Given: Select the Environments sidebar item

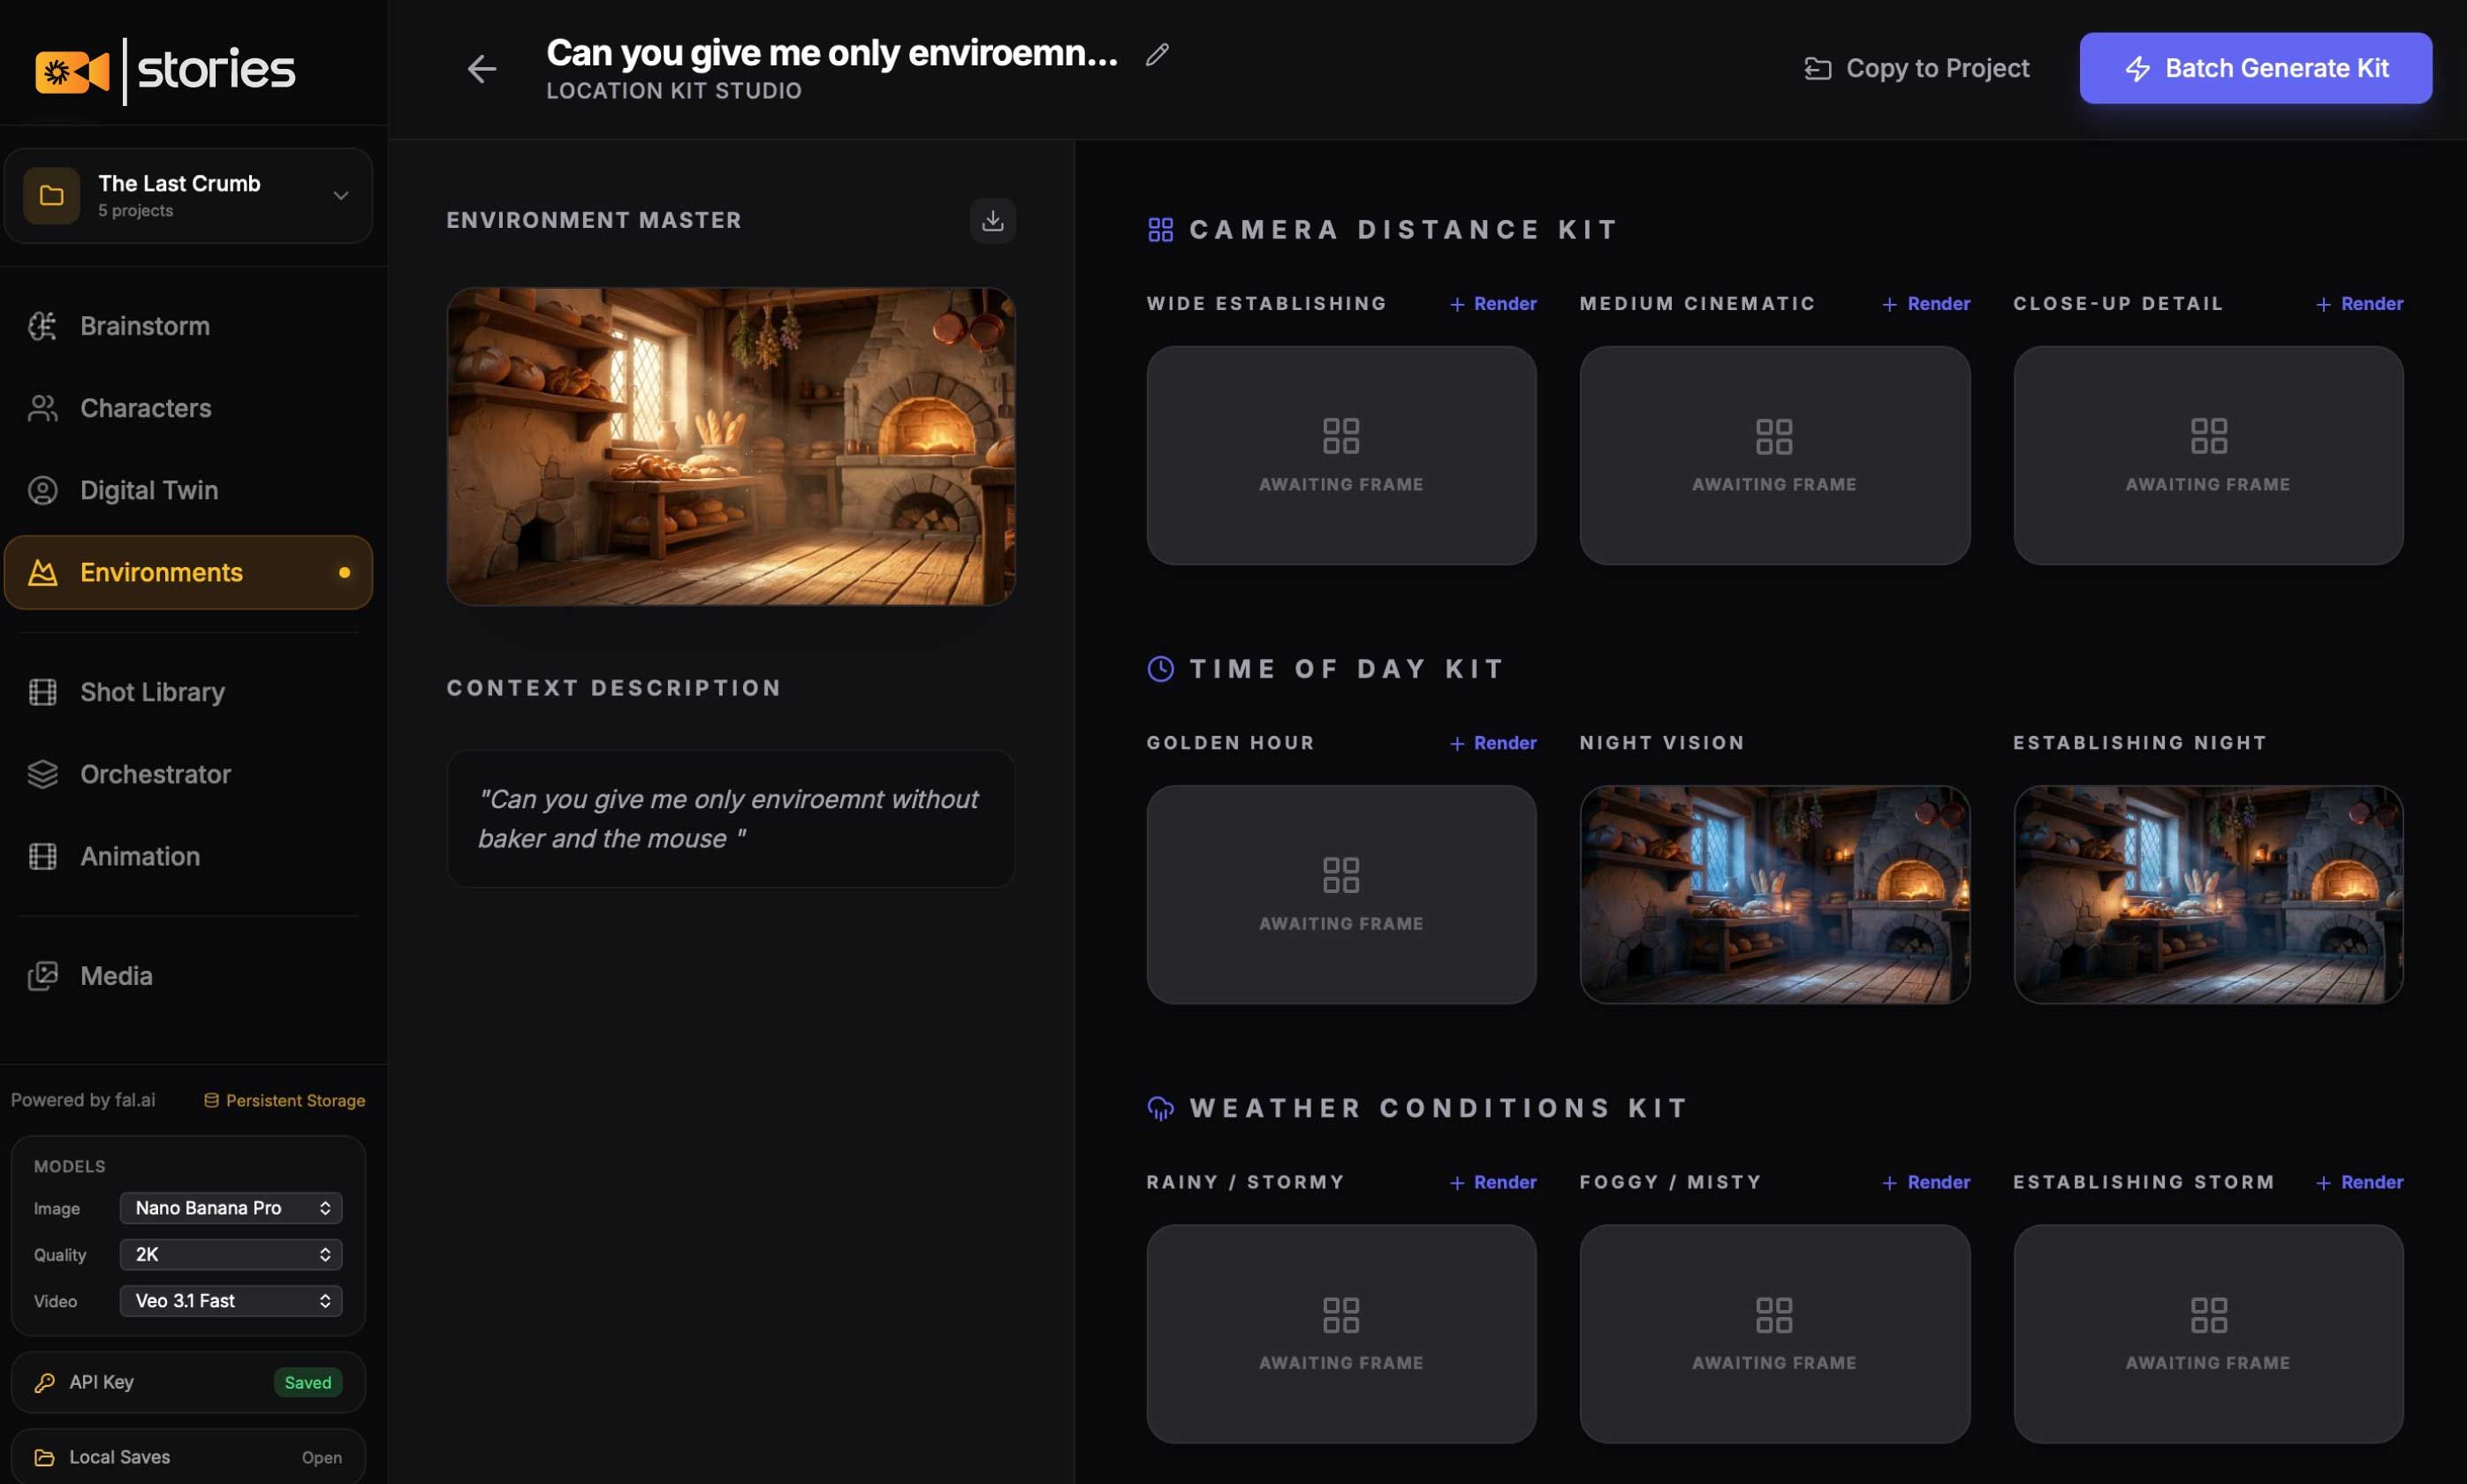Looking at the screenshot, I should point(188,572).
